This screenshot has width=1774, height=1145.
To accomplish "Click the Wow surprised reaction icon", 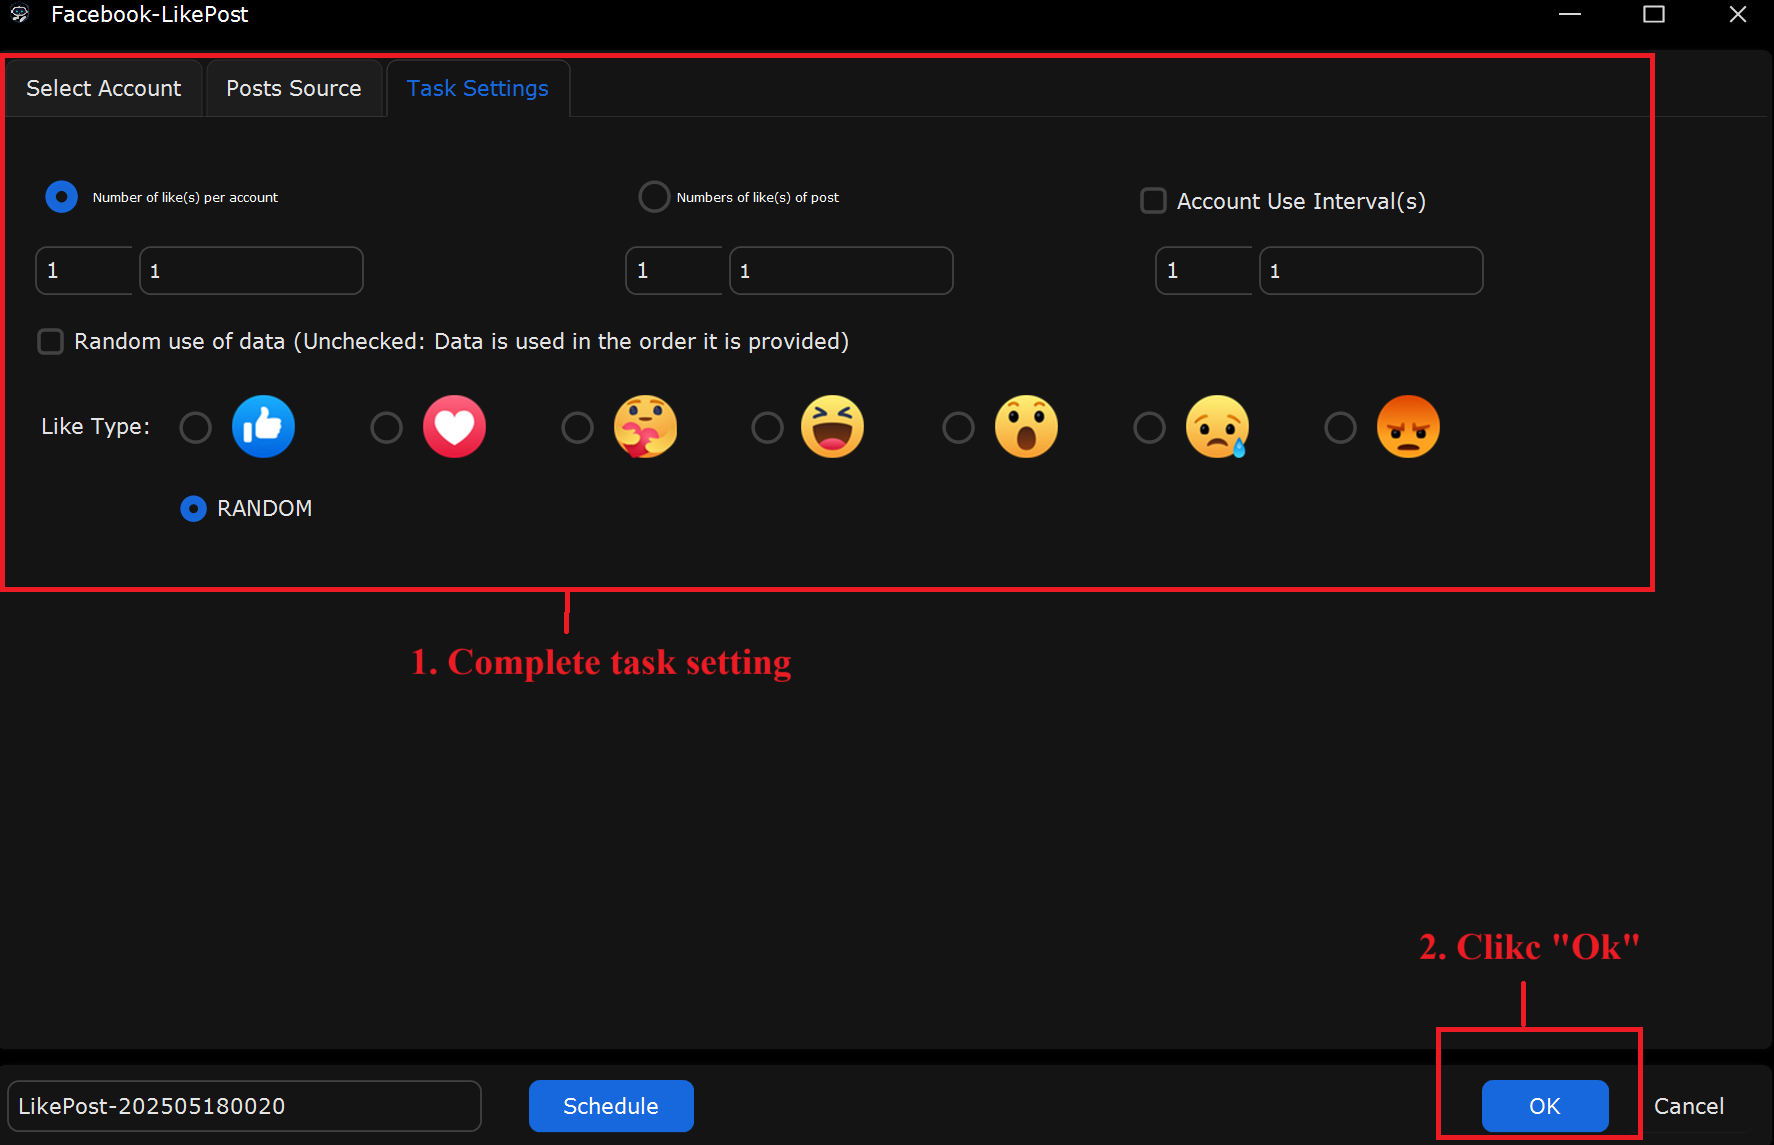I will (x=1026, y=427).
